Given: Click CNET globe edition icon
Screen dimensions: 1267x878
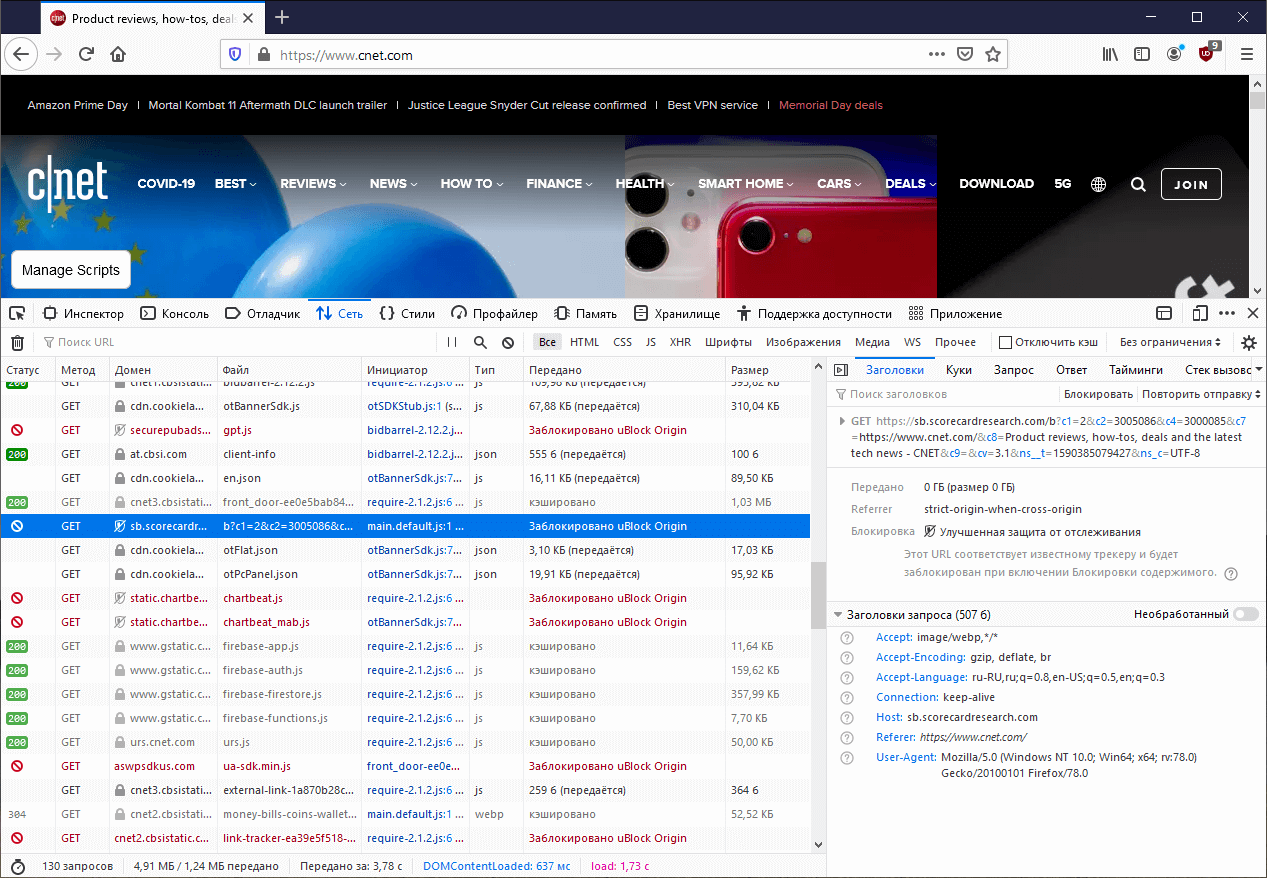Looking at the screenshot, I should 1099,184.
